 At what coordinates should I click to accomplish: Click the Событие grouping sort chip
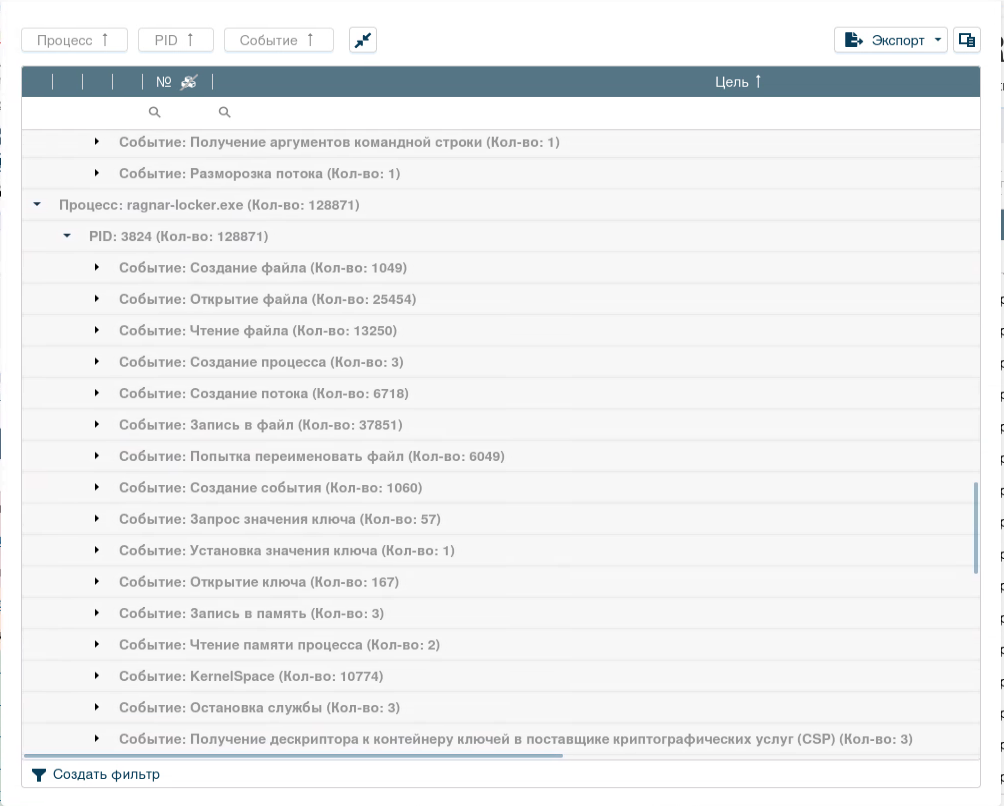[x=278, y=40]
